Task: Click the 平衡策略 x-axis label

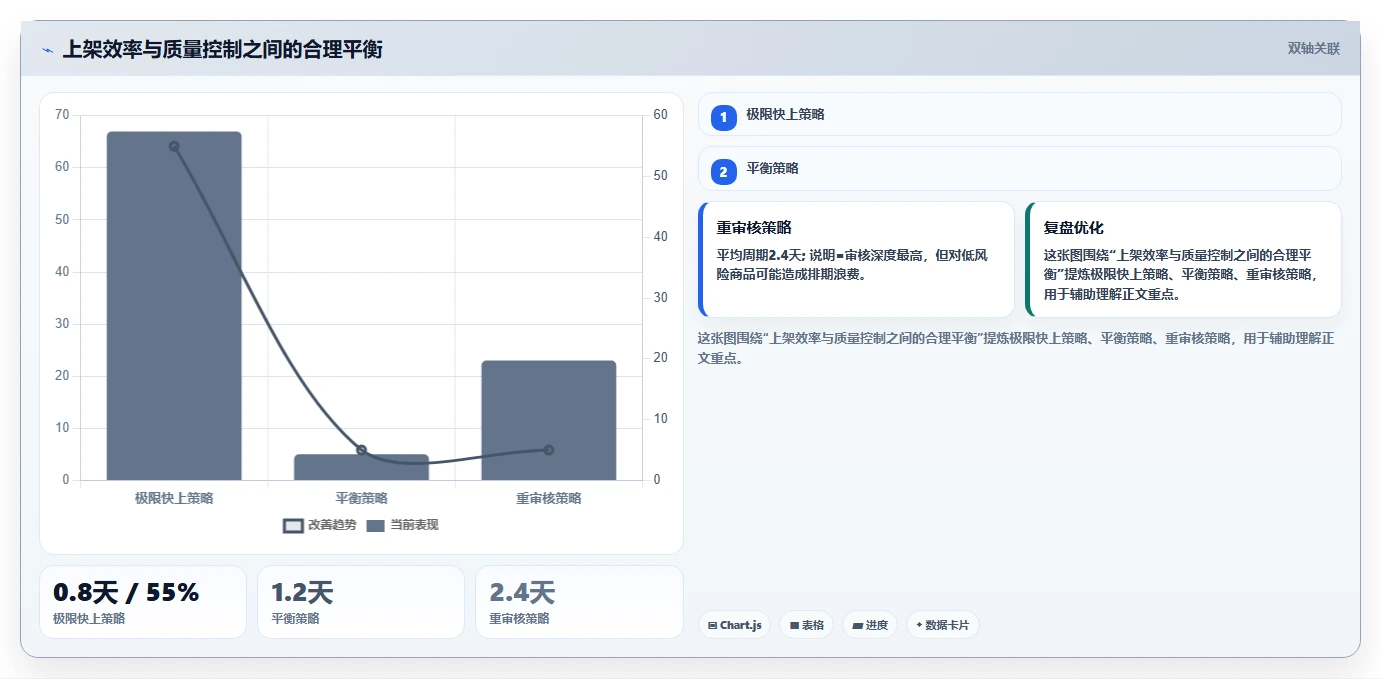Action: point(361,498)
